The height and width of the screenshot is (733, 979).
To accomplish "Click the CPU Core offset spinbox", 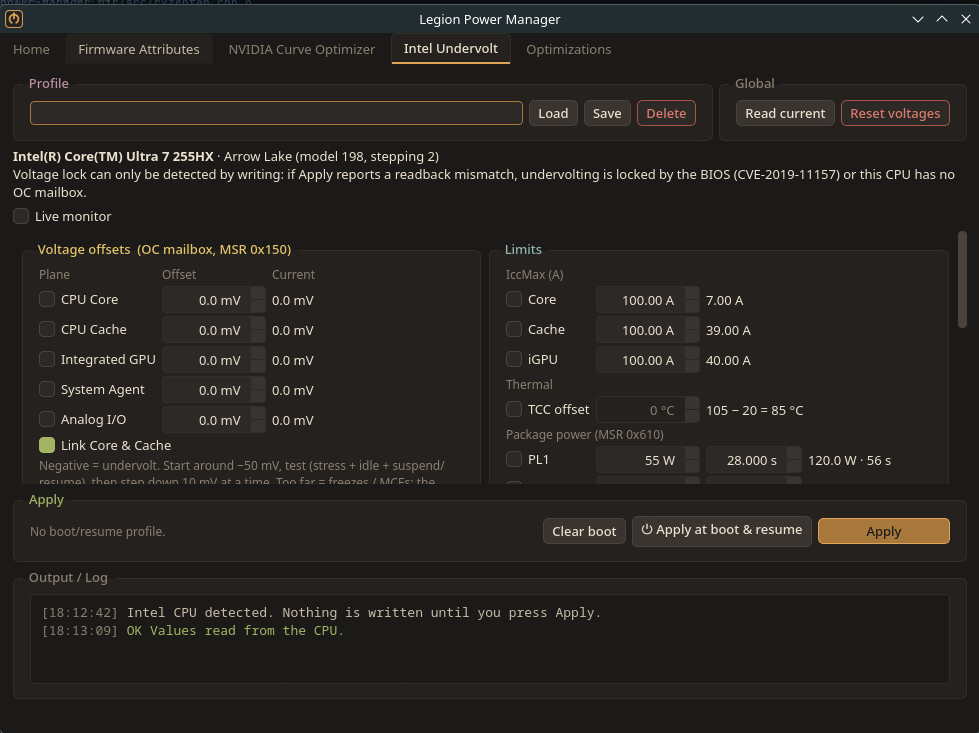I will (x=214, y=300).
